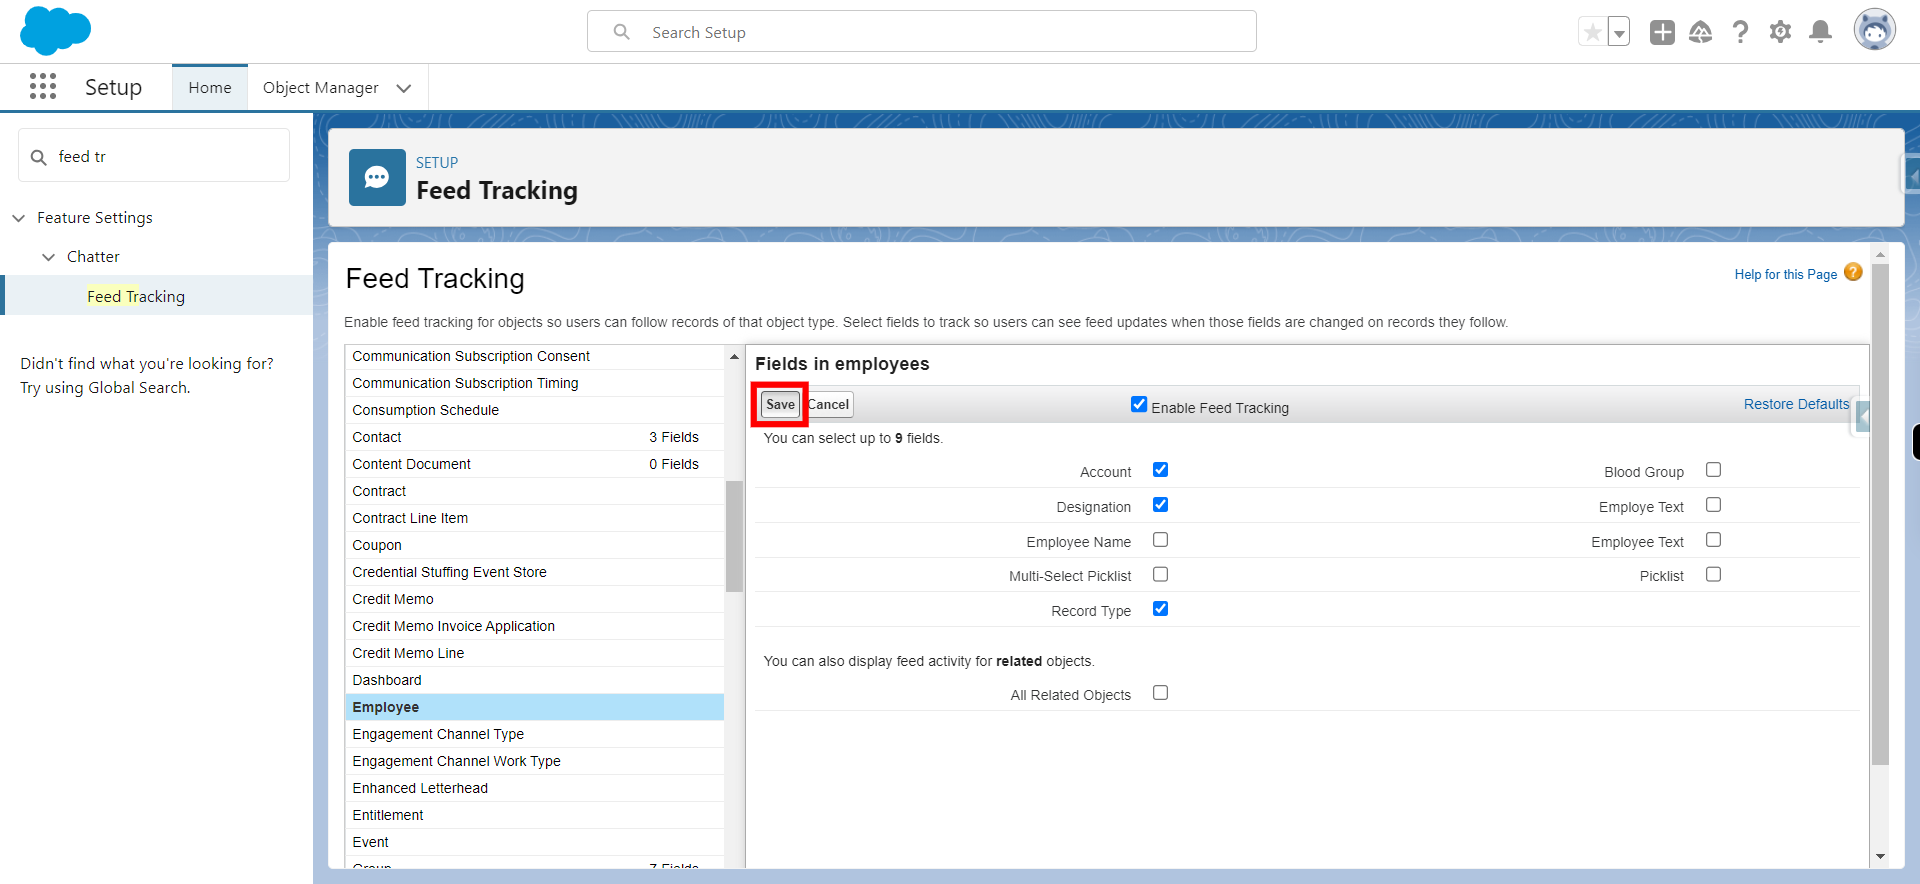Collapse the Feature Settings section
This screenshot has height=884, width=1920.
19,218
